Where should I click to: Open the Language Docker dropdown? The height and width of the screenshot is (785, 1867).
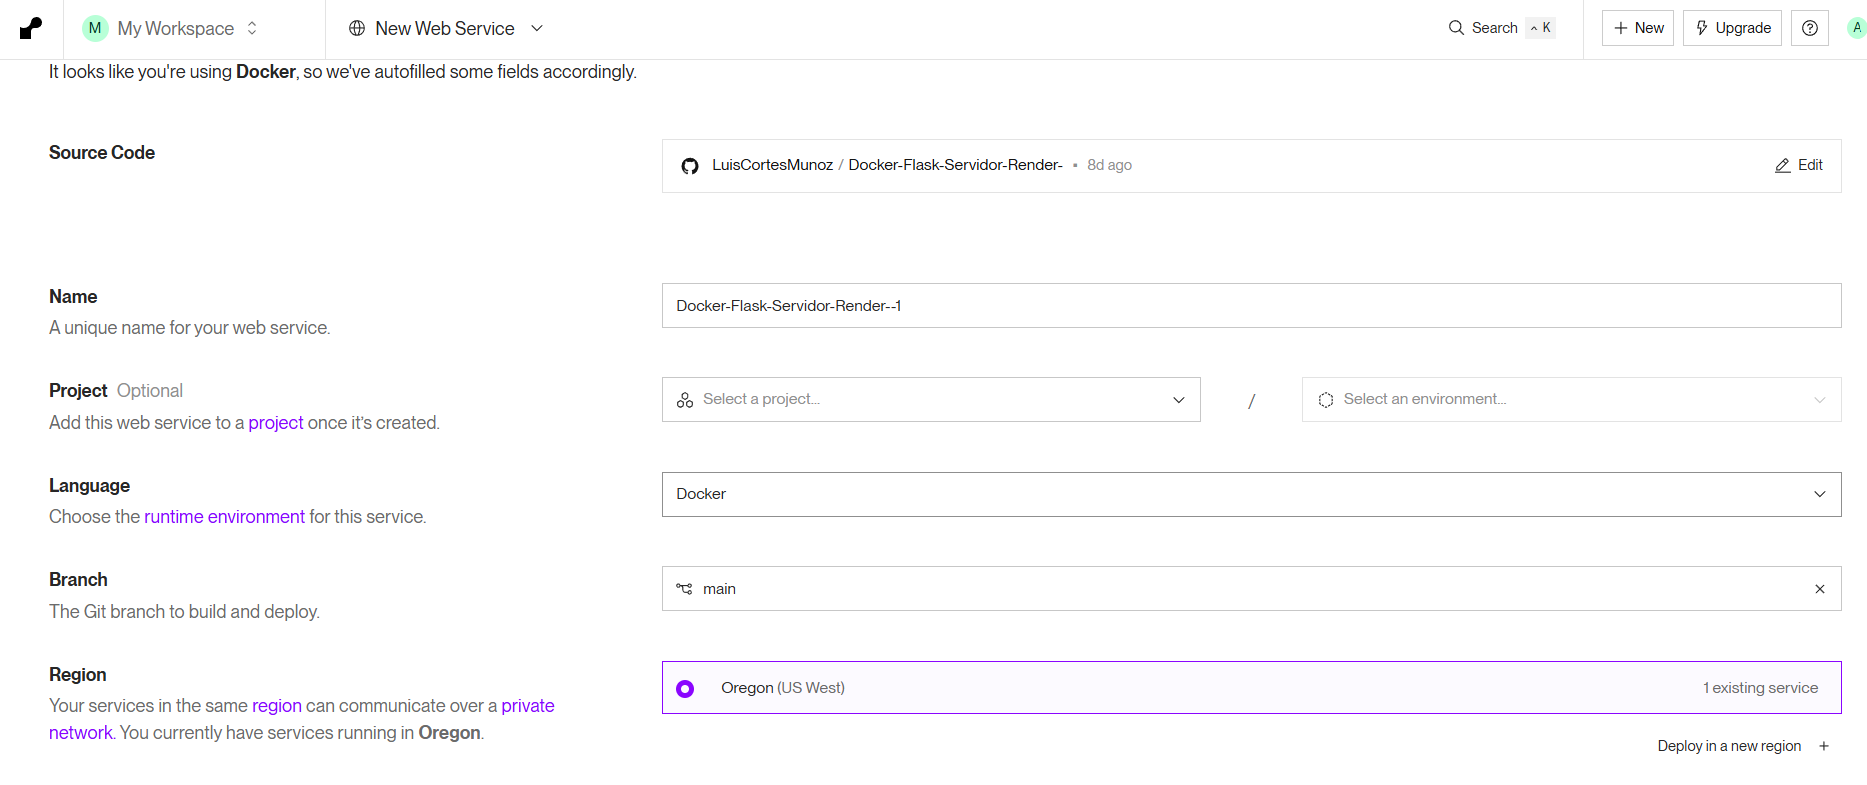click(x=1251, y=495)
